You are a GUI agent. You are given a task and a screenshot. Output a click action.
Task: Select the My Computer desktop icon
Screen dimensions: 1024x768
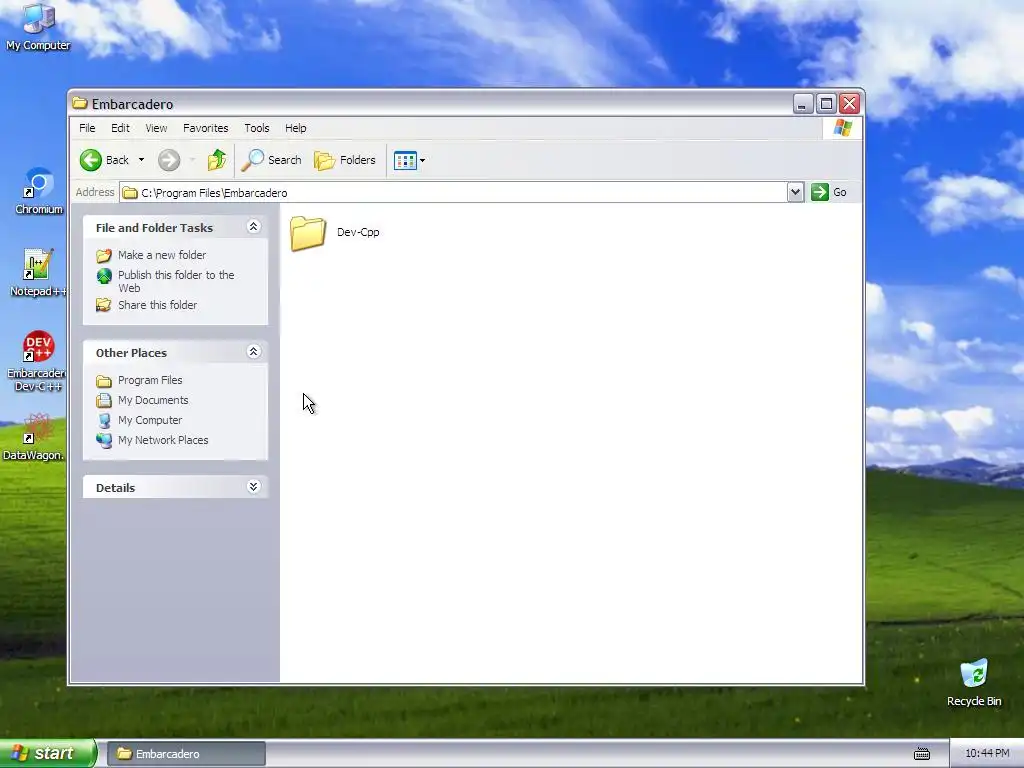38,27
